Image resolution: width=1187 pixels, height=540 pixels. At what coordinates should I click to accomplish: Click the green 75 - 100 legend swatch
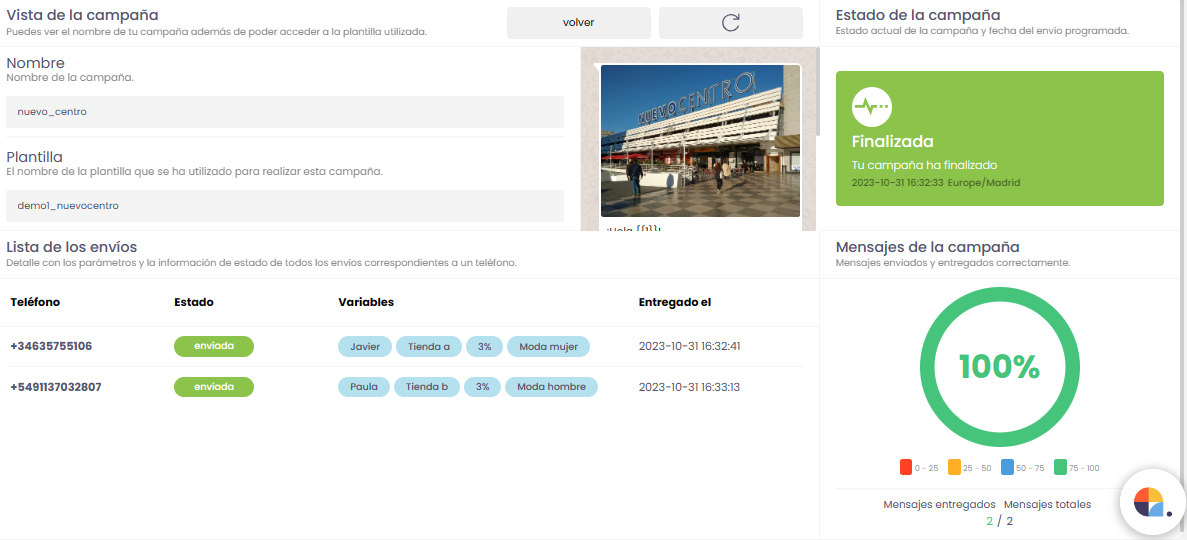[x=1061, y=467]
